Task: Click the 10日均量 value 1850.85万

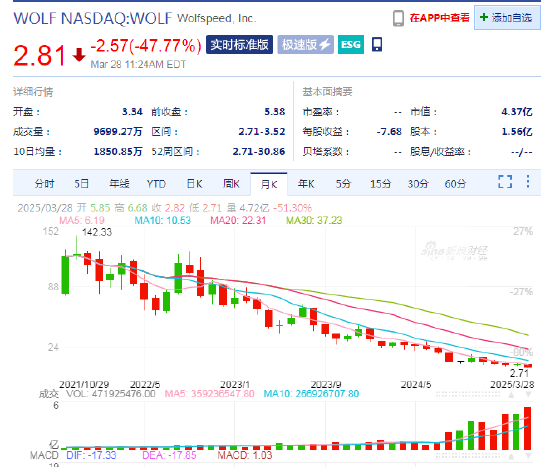Action: 118,152
